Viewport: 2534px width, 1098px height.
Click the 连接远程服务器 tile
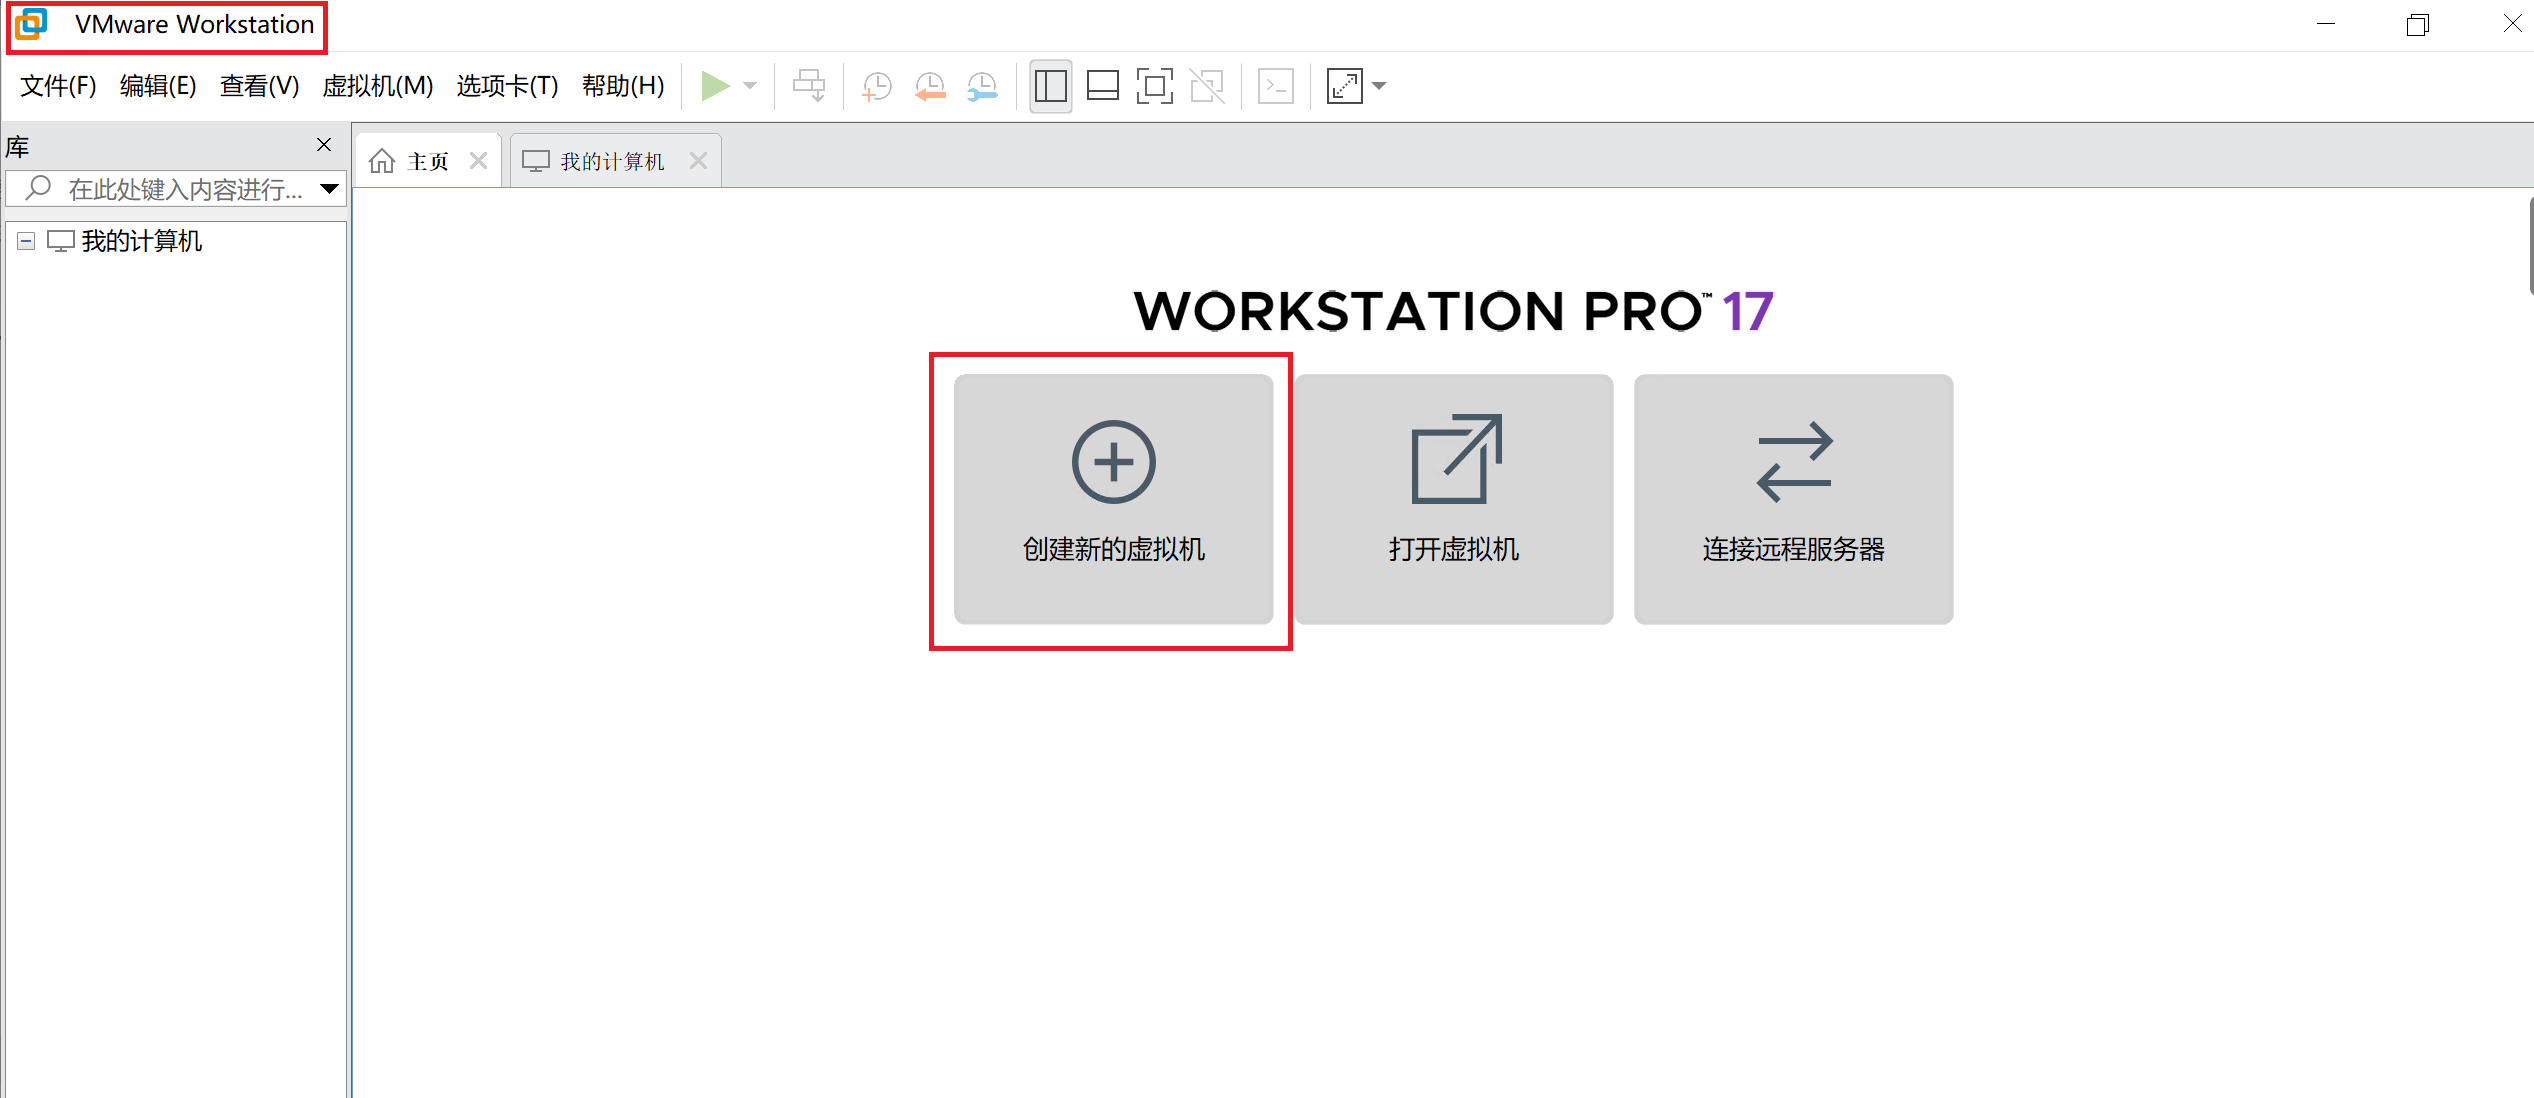coord(1793,499)
